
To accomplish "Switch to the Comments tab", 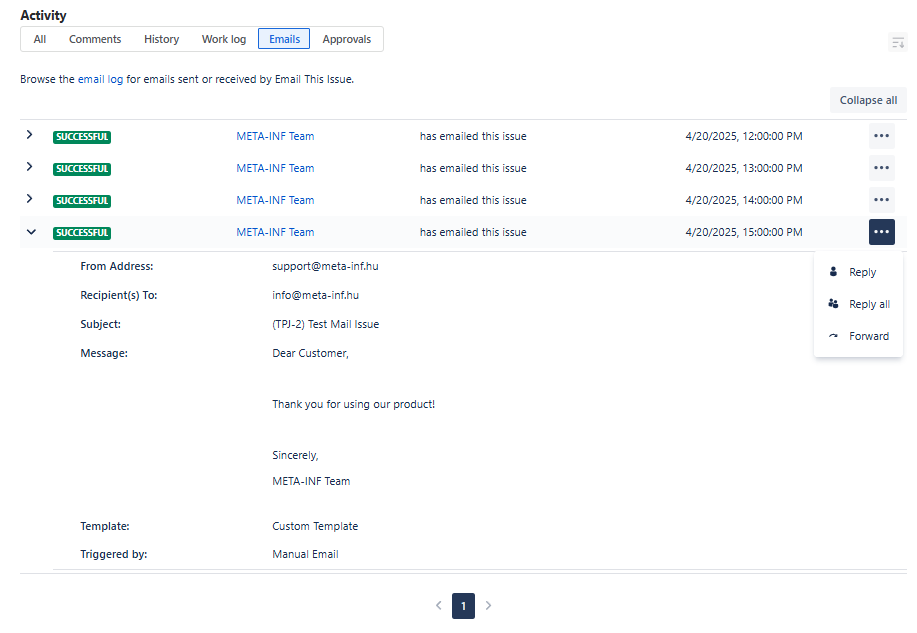I will coord(95,39).
